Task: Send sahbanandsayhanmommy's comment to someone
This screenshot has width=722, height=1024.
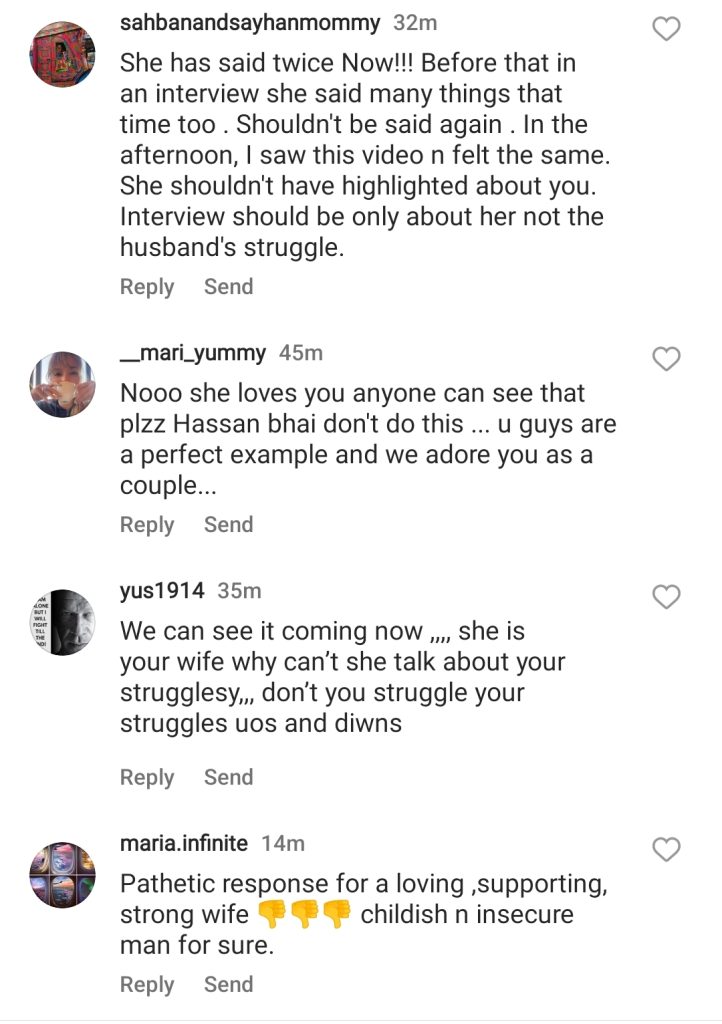Action: (x=228, y=287)
